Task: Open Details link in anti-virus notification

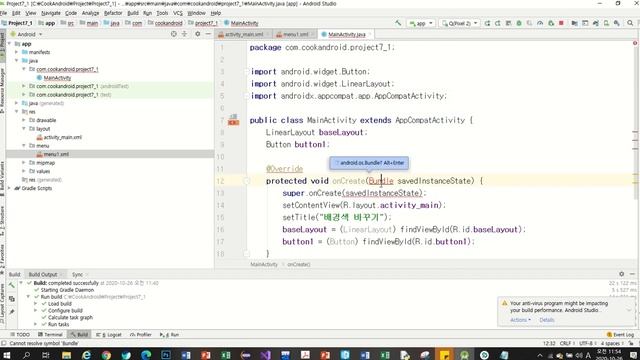Action: click(x=547, y=320)
